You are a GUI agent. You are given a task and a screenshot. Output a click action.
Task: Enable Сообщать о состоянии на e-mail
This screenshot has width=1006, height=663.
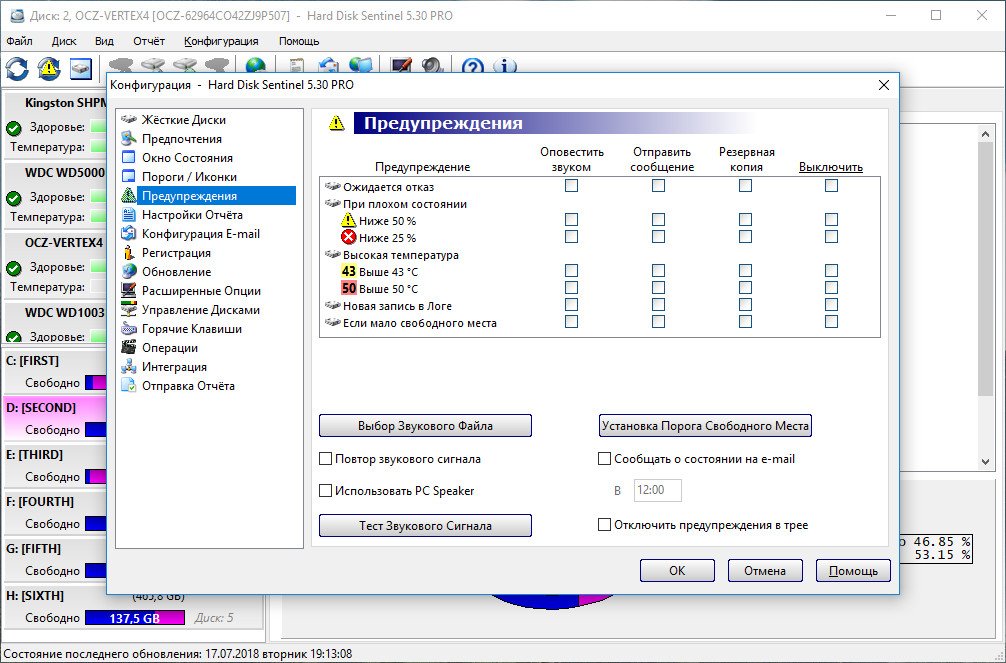click(x=604, y=459)
